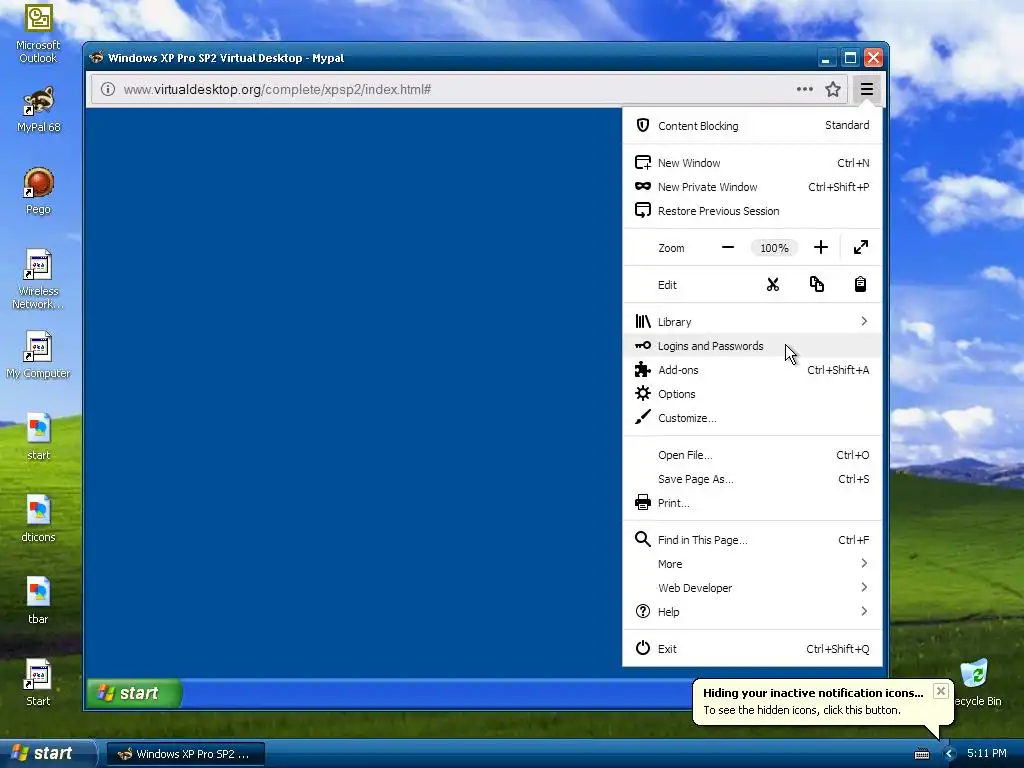Select Mypal taskbar window button

click(x=185, y=754)
